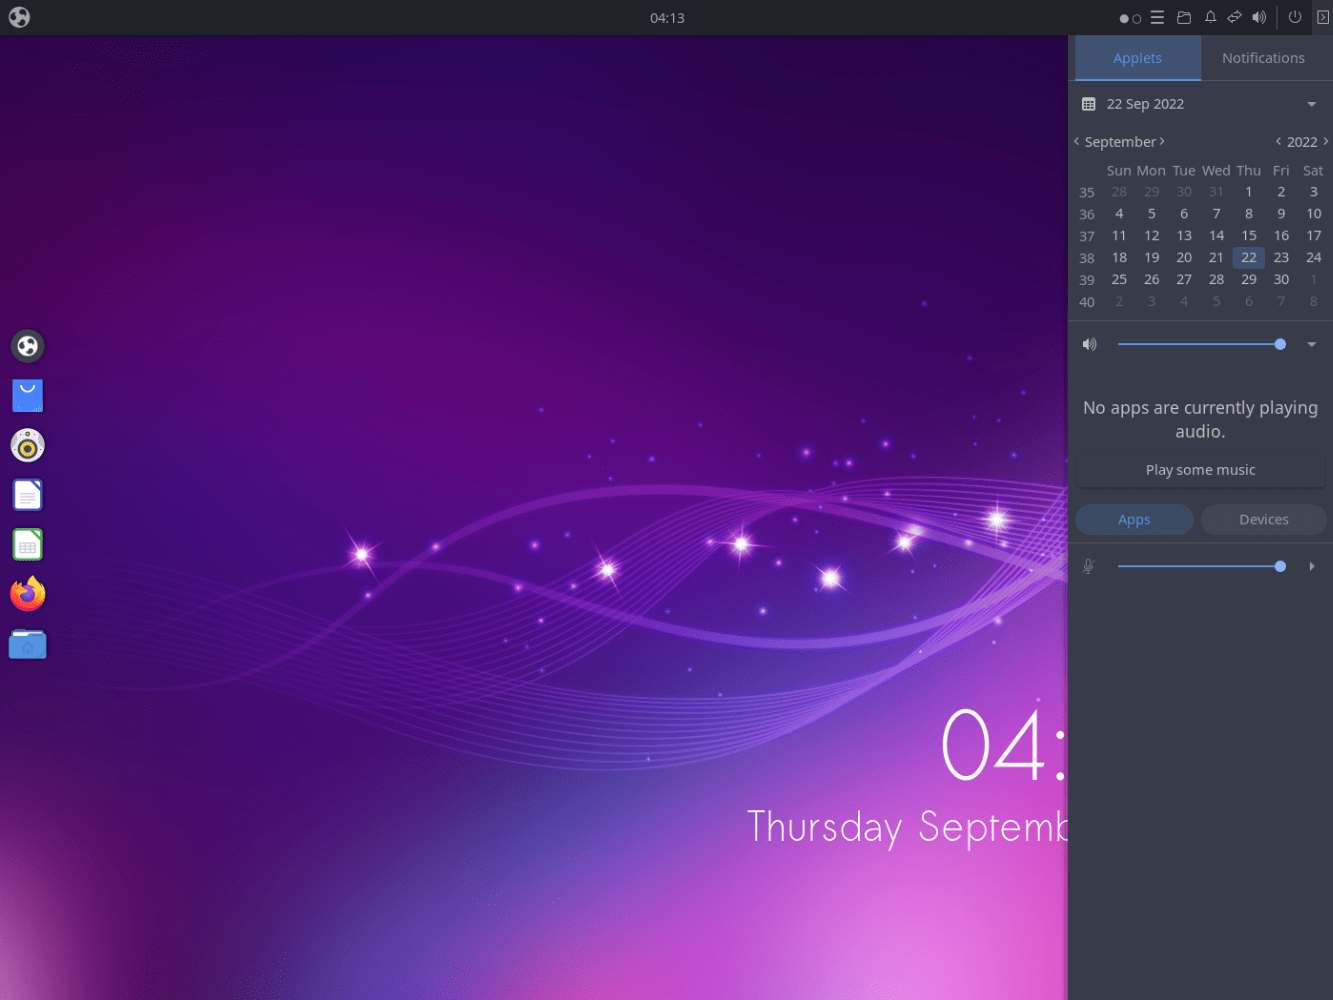Select the Apps audio tab
The image size is (1333, 1000).
1134,519
